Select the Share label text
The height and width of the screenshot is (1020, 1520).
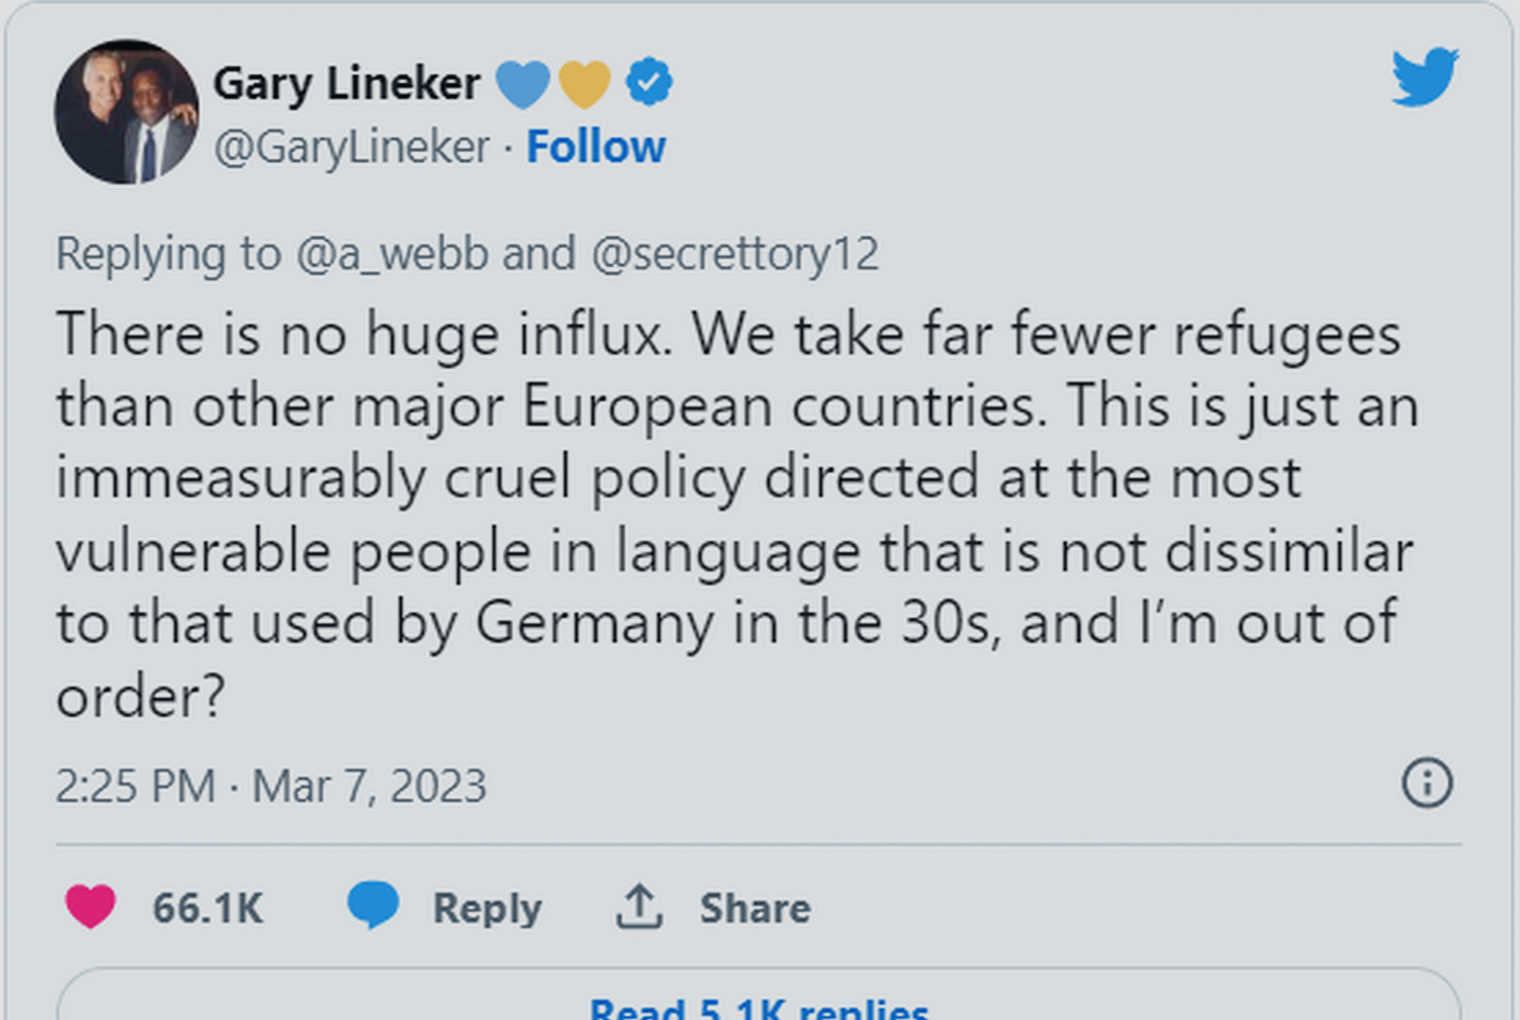(x=756, y=908)
